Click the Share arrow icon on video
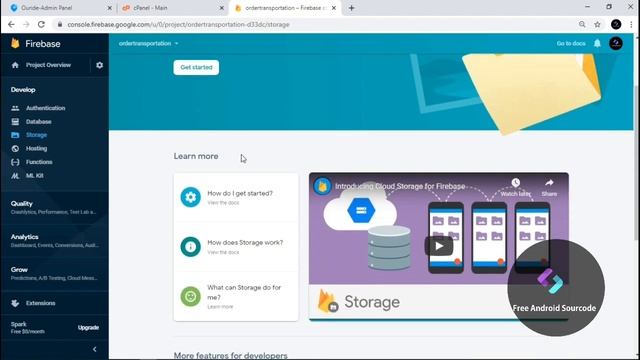The width and height of the screenshot is (640, 360). [x=549, y=183]
